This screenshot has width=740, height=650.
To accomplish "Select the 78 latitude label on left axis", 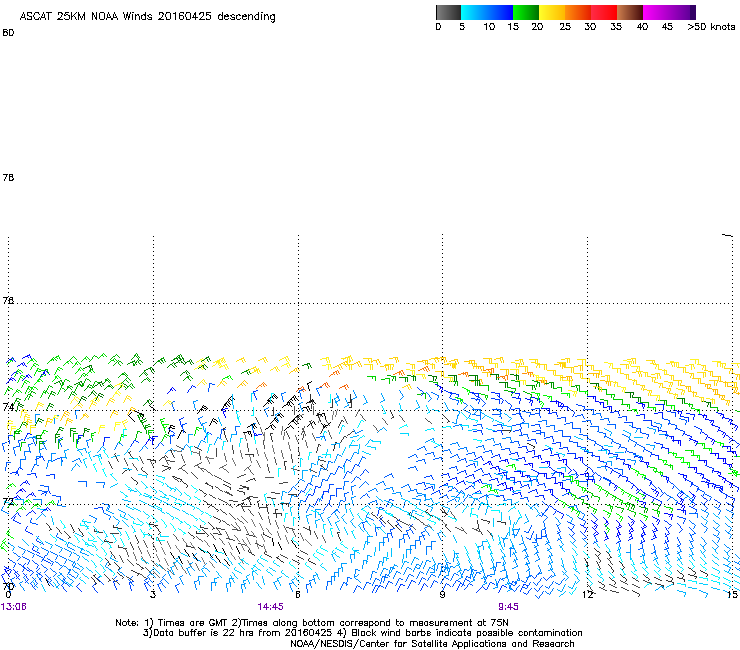I will click(8, 177).
